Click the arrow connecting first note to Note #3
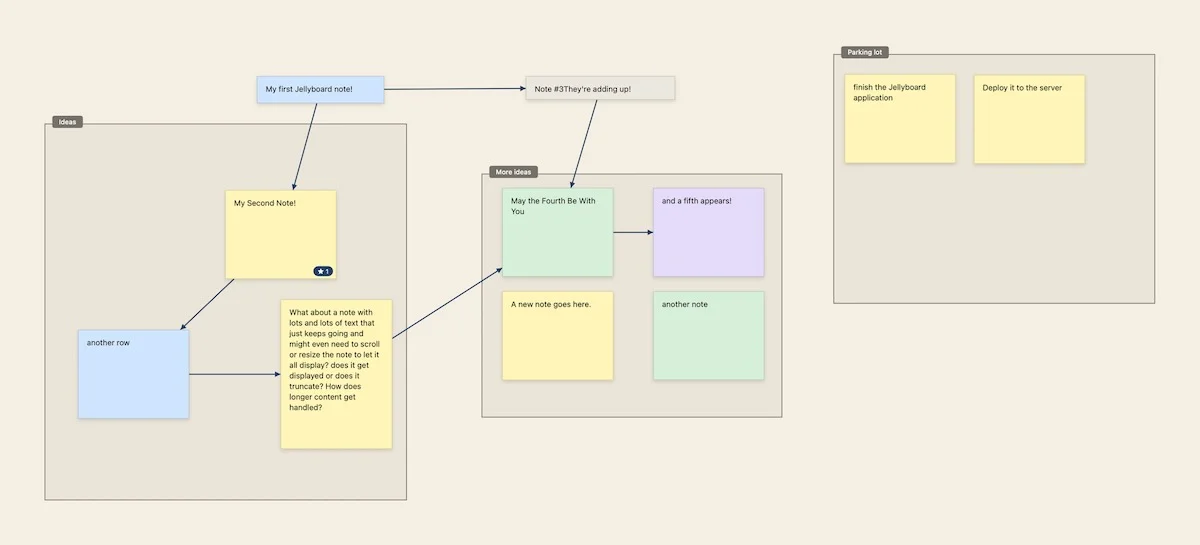Image resolution: width=1200 pixels, height=545 pixels. 455,90
